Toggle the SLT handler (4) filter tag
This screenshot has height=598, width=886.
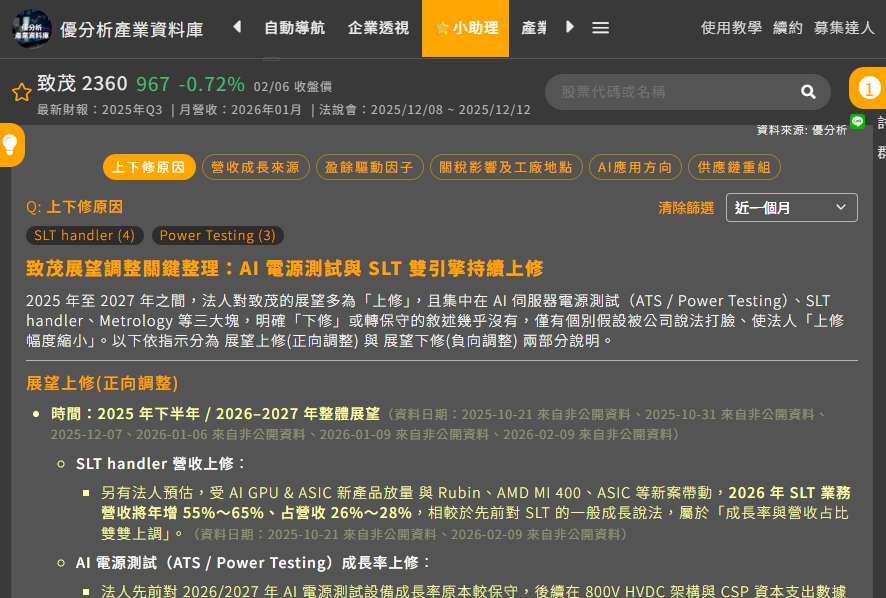[x=84, y=236]
